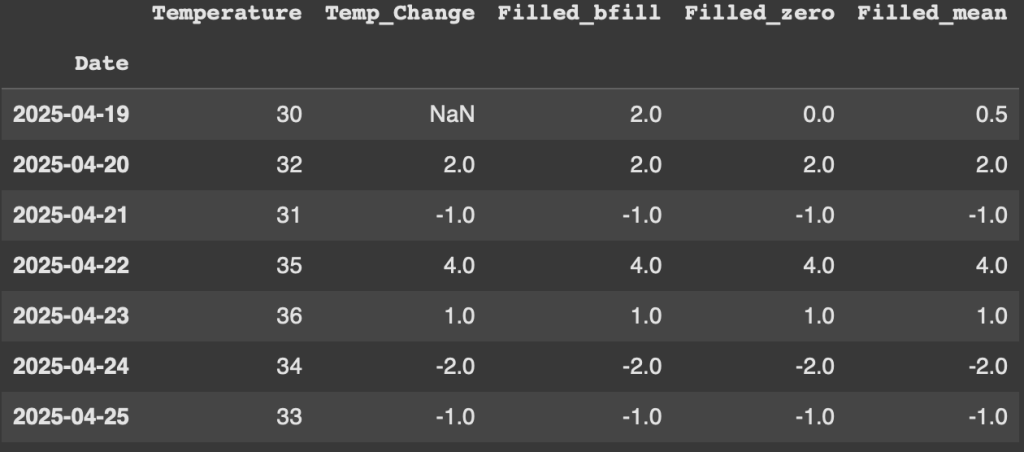Screen dimensions: 1024x452
Task: Select the Temp_Change column header
Action: [x=399, y=14]
